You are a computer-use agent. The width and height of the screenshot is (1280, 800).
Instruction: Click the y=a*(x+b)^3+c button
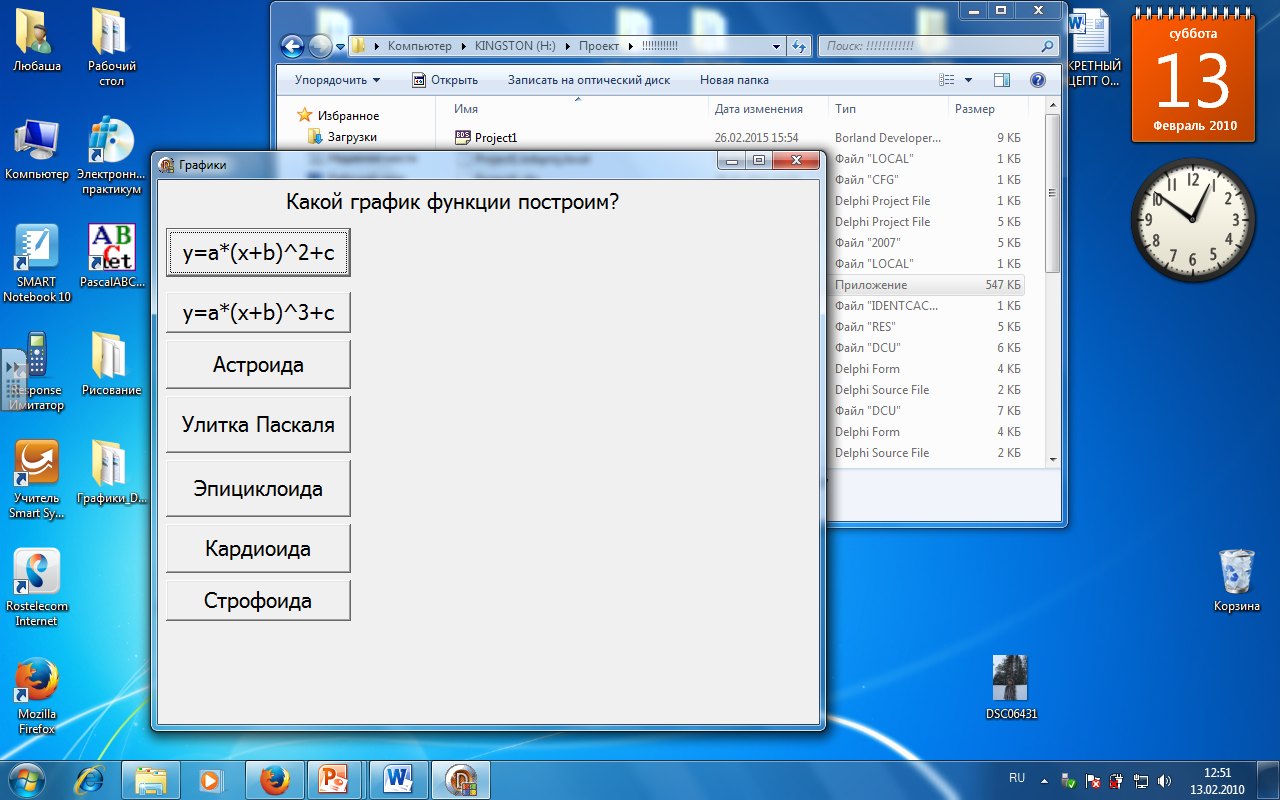coord(258,313)
